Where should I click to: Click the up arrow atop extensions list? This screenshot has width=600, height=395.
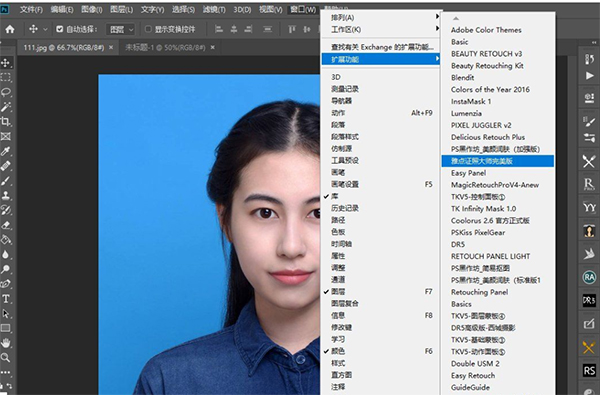[455, 18]
